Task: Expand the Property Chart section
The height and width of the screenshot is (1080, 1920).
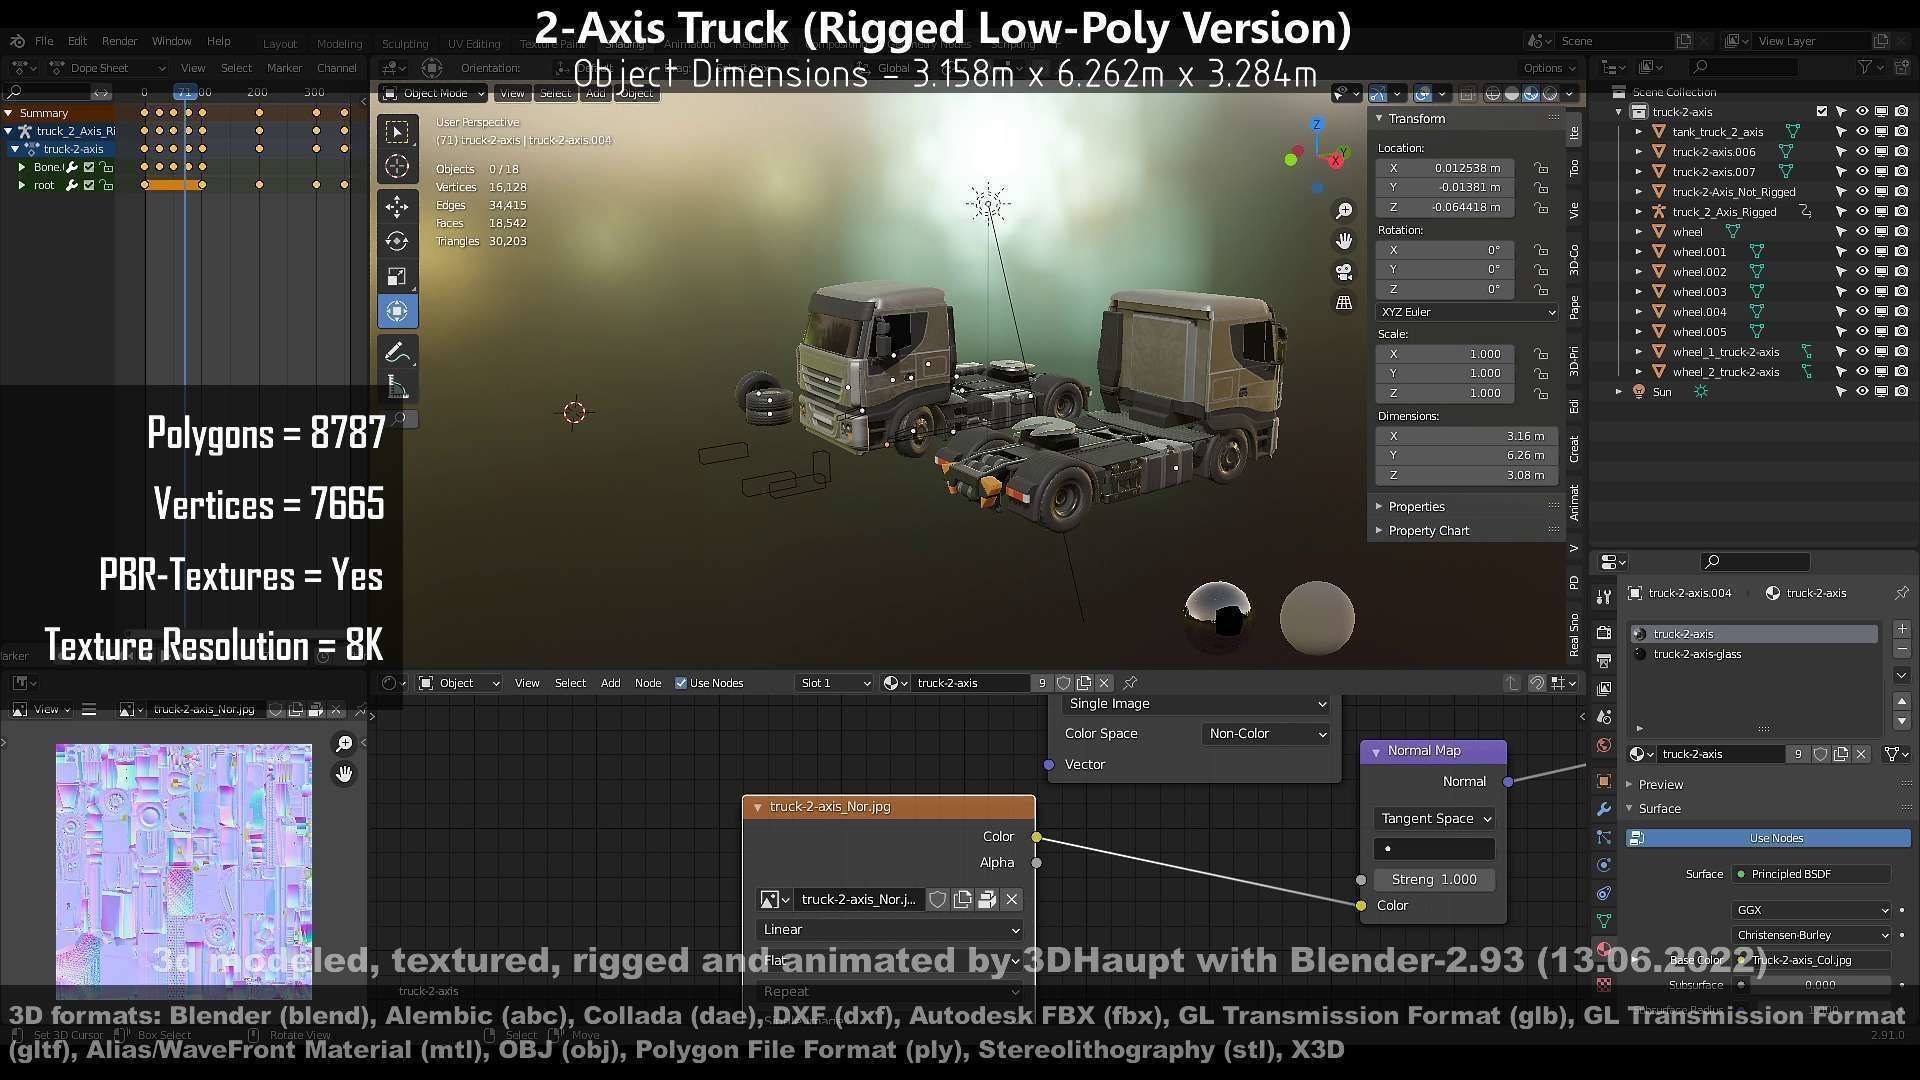Action: (x=1427, y=531)
